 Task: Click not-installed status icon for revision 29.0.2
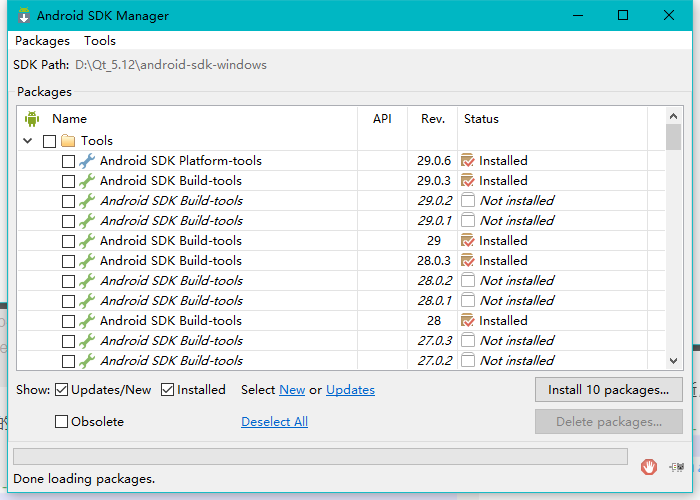(x=467, y=200)
